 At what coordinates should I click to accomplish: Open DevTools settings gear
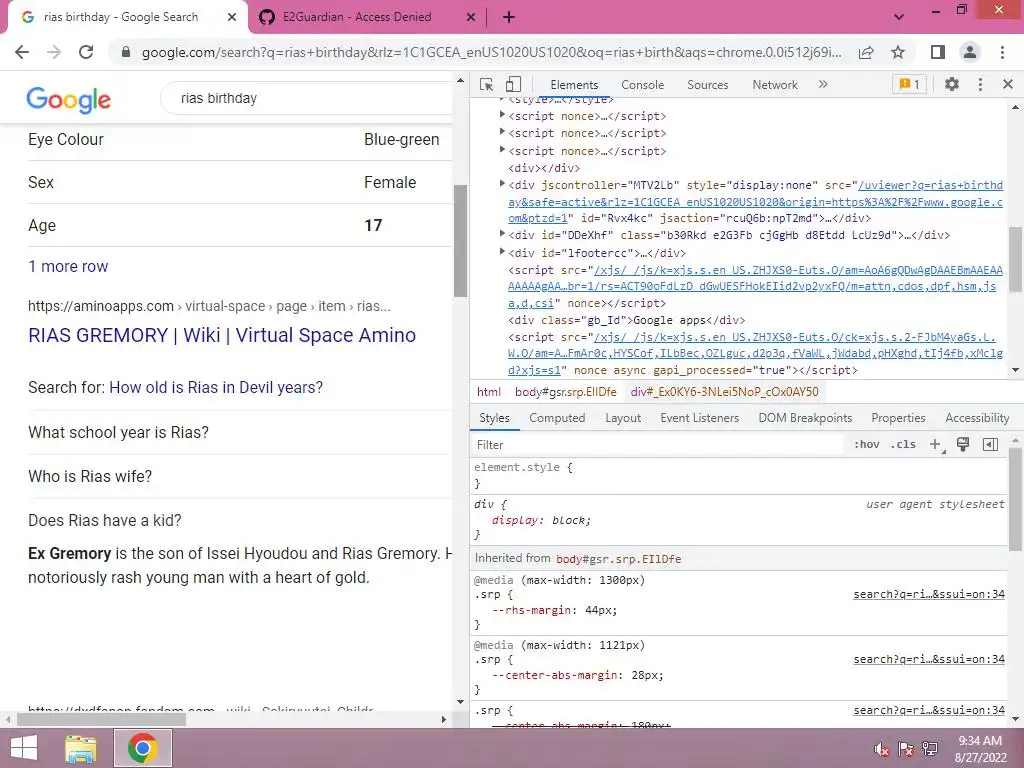coord(952,84)
